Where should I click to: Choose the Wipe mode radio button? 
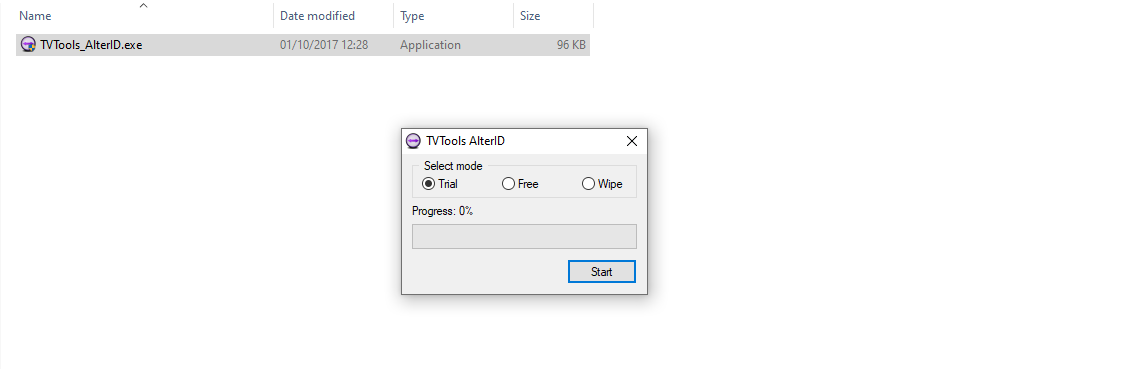(588, 184)
